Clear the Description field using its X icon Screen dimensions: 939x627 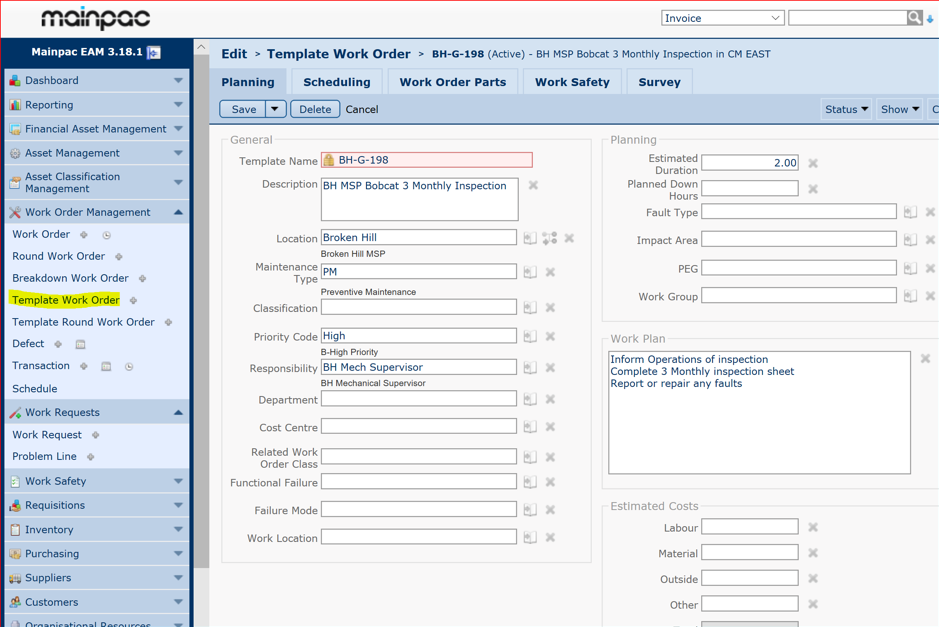tap(533, 185)
